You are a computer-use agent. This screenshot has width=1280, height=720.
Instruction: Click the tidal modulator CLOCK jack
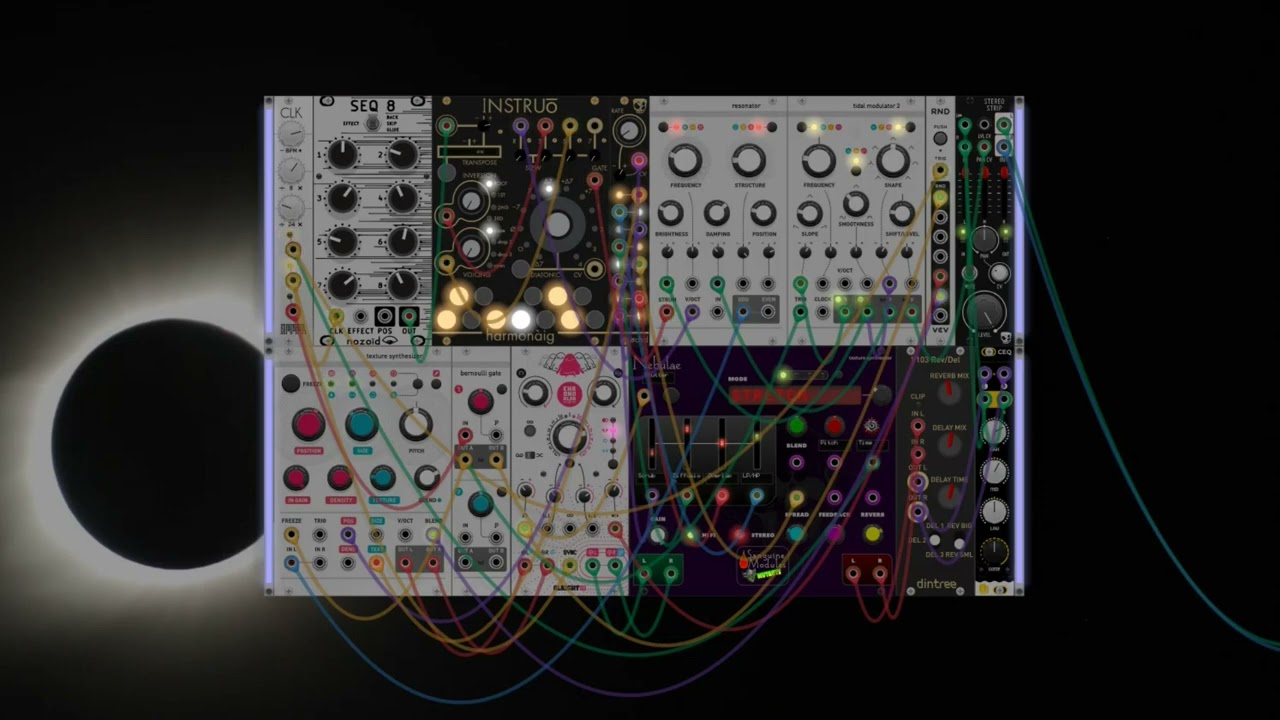(x=822, y=312)
